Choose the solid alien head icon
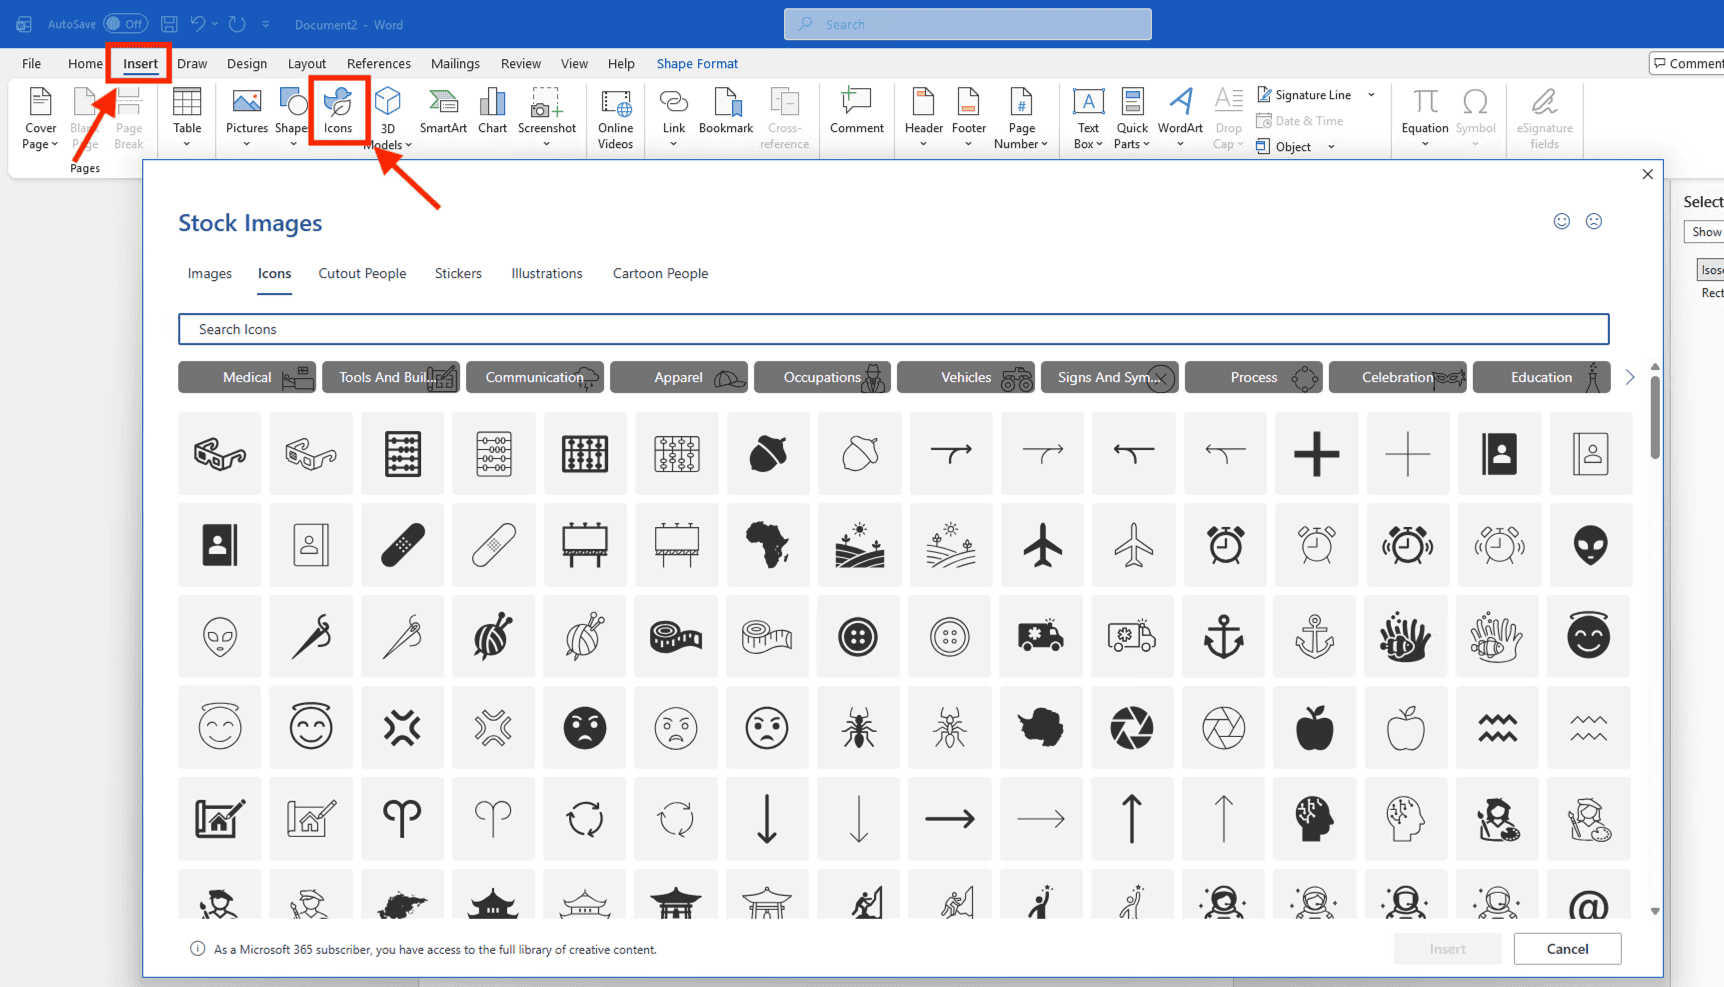This screenshot has height=987, width=1724. (x=1590, y=545)
